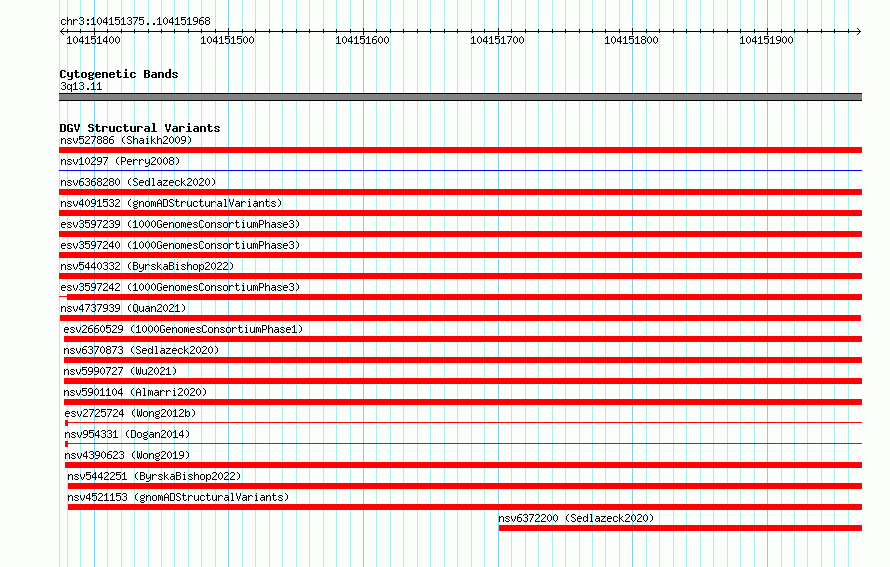Open nsv954331 (Dogan2014) label
Image resolution: width=890 pixels, height=567 pixels.
127,434
